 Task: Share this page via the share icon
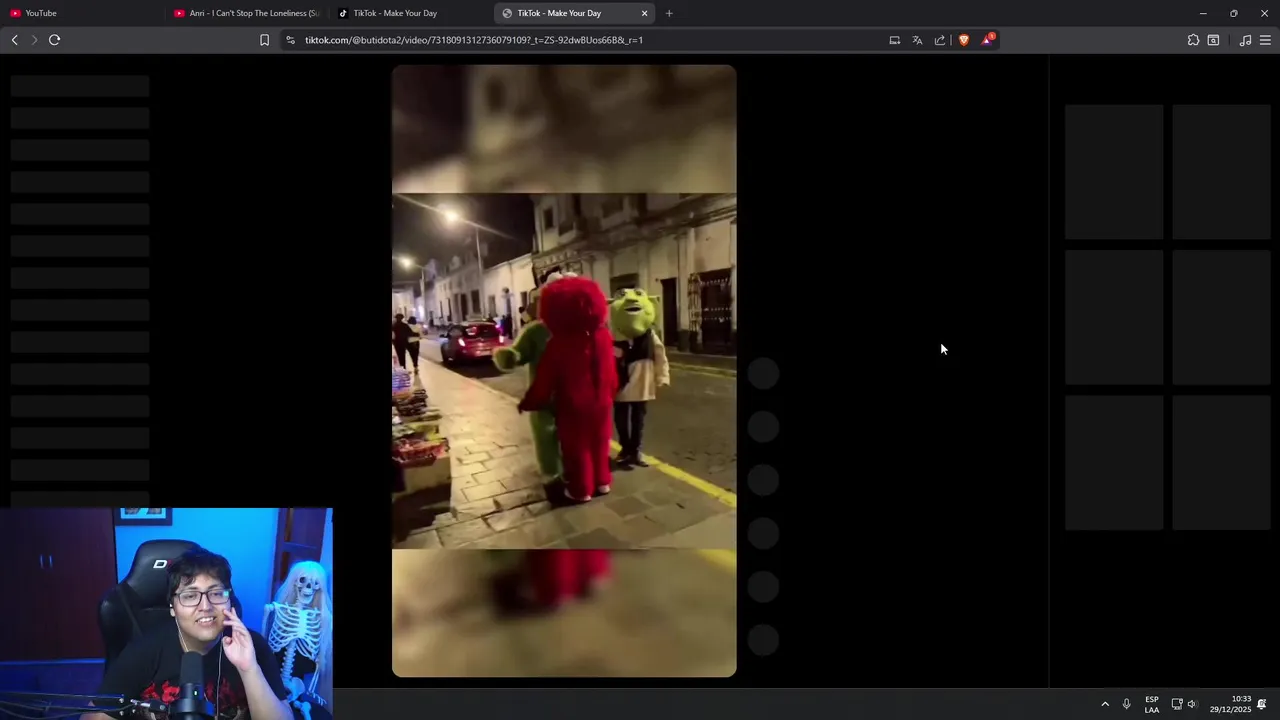pyautogui.click(x=940, y=40)
